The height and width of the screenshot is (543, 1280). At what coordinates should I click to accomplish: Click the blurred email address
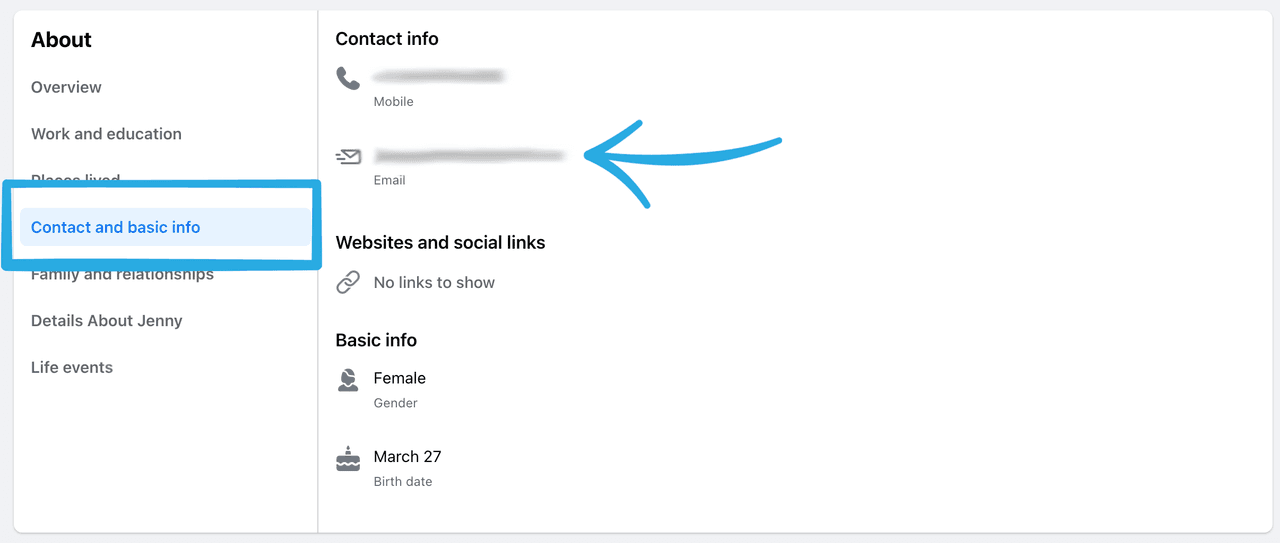tap(469, 155)
